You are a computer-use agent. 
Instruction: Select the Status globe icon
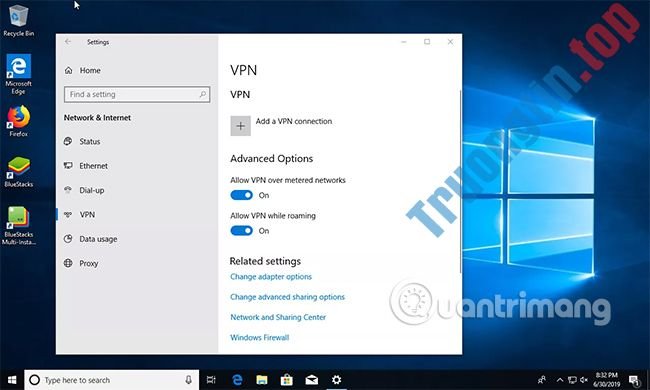click(68, 141)
